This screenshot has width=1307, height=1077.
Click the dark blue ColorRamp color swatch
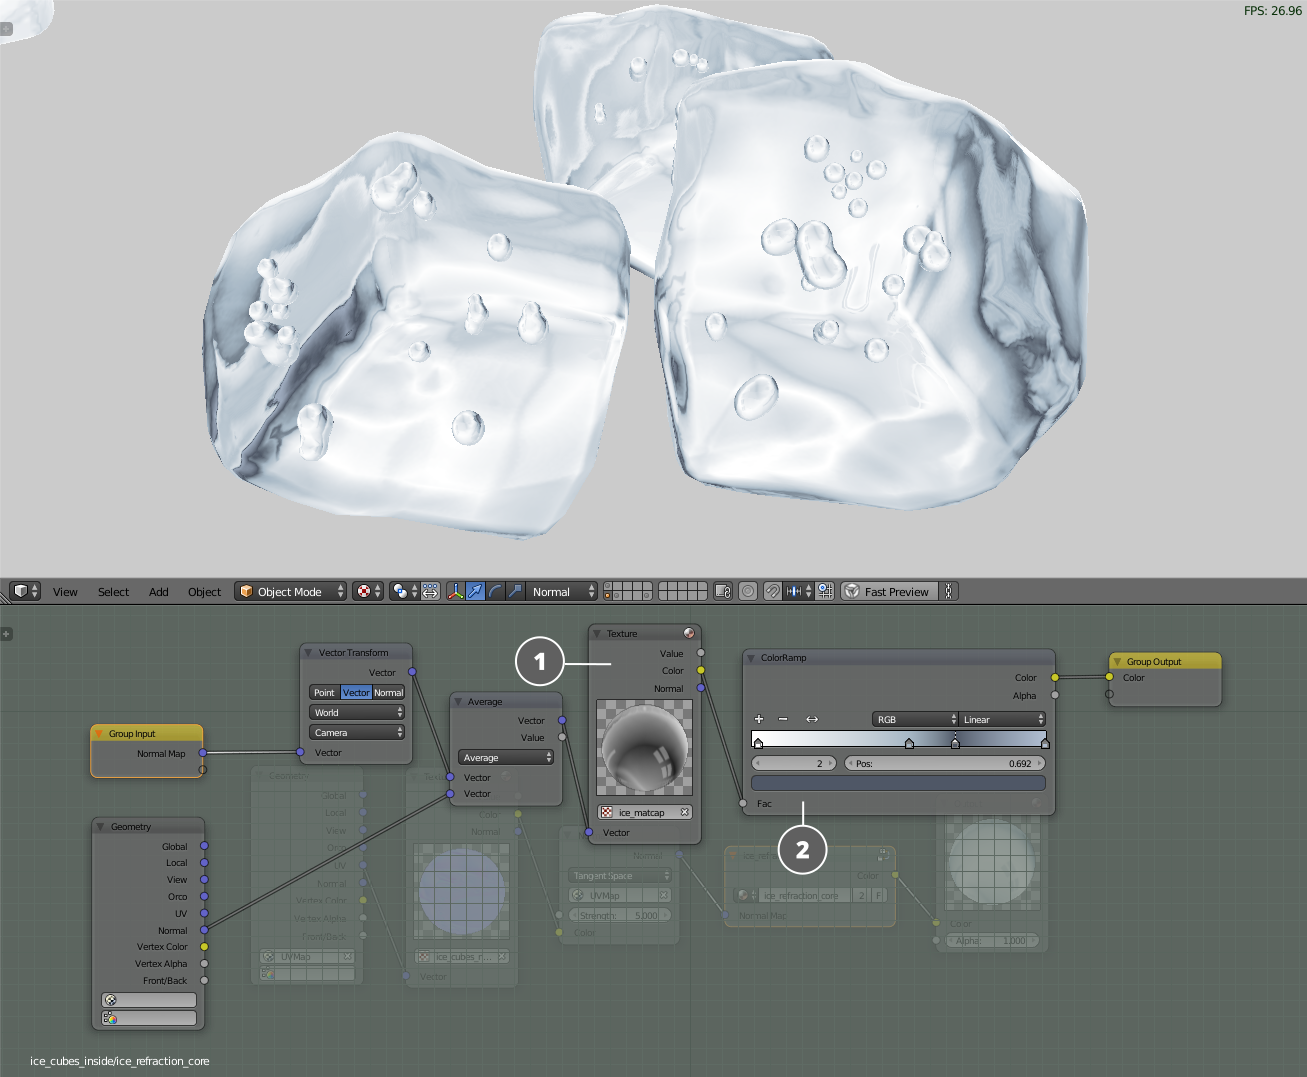(x=898, y=783)
